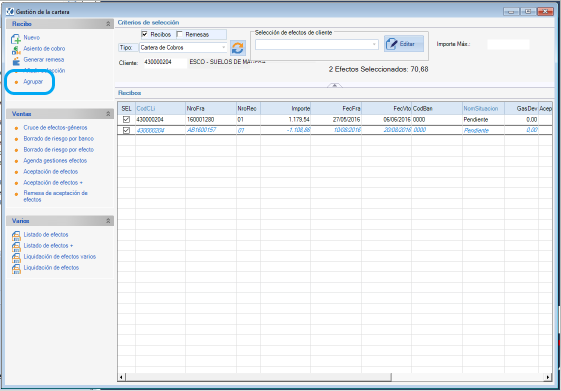This screenshot has width=561, height=391.
Task: Select cell with amount -1.108,86
Action: click(x=286, y=130)
